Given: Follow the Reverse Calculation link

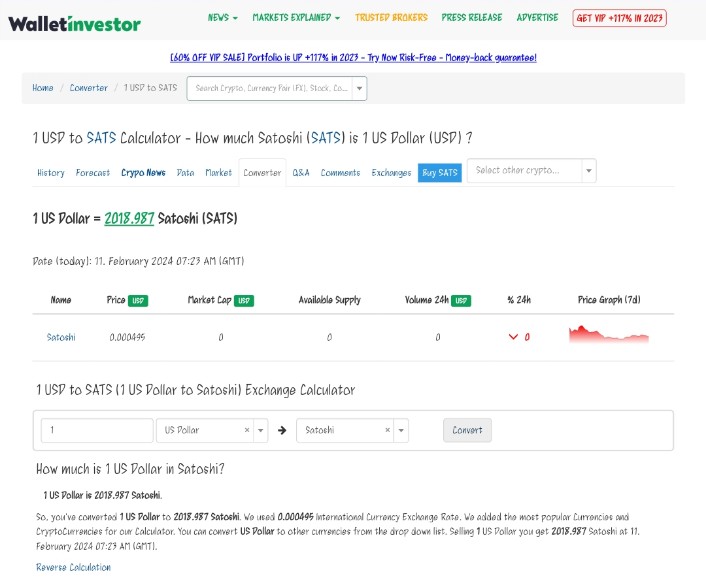Looking at the screenshot, I should pos(73,567).
